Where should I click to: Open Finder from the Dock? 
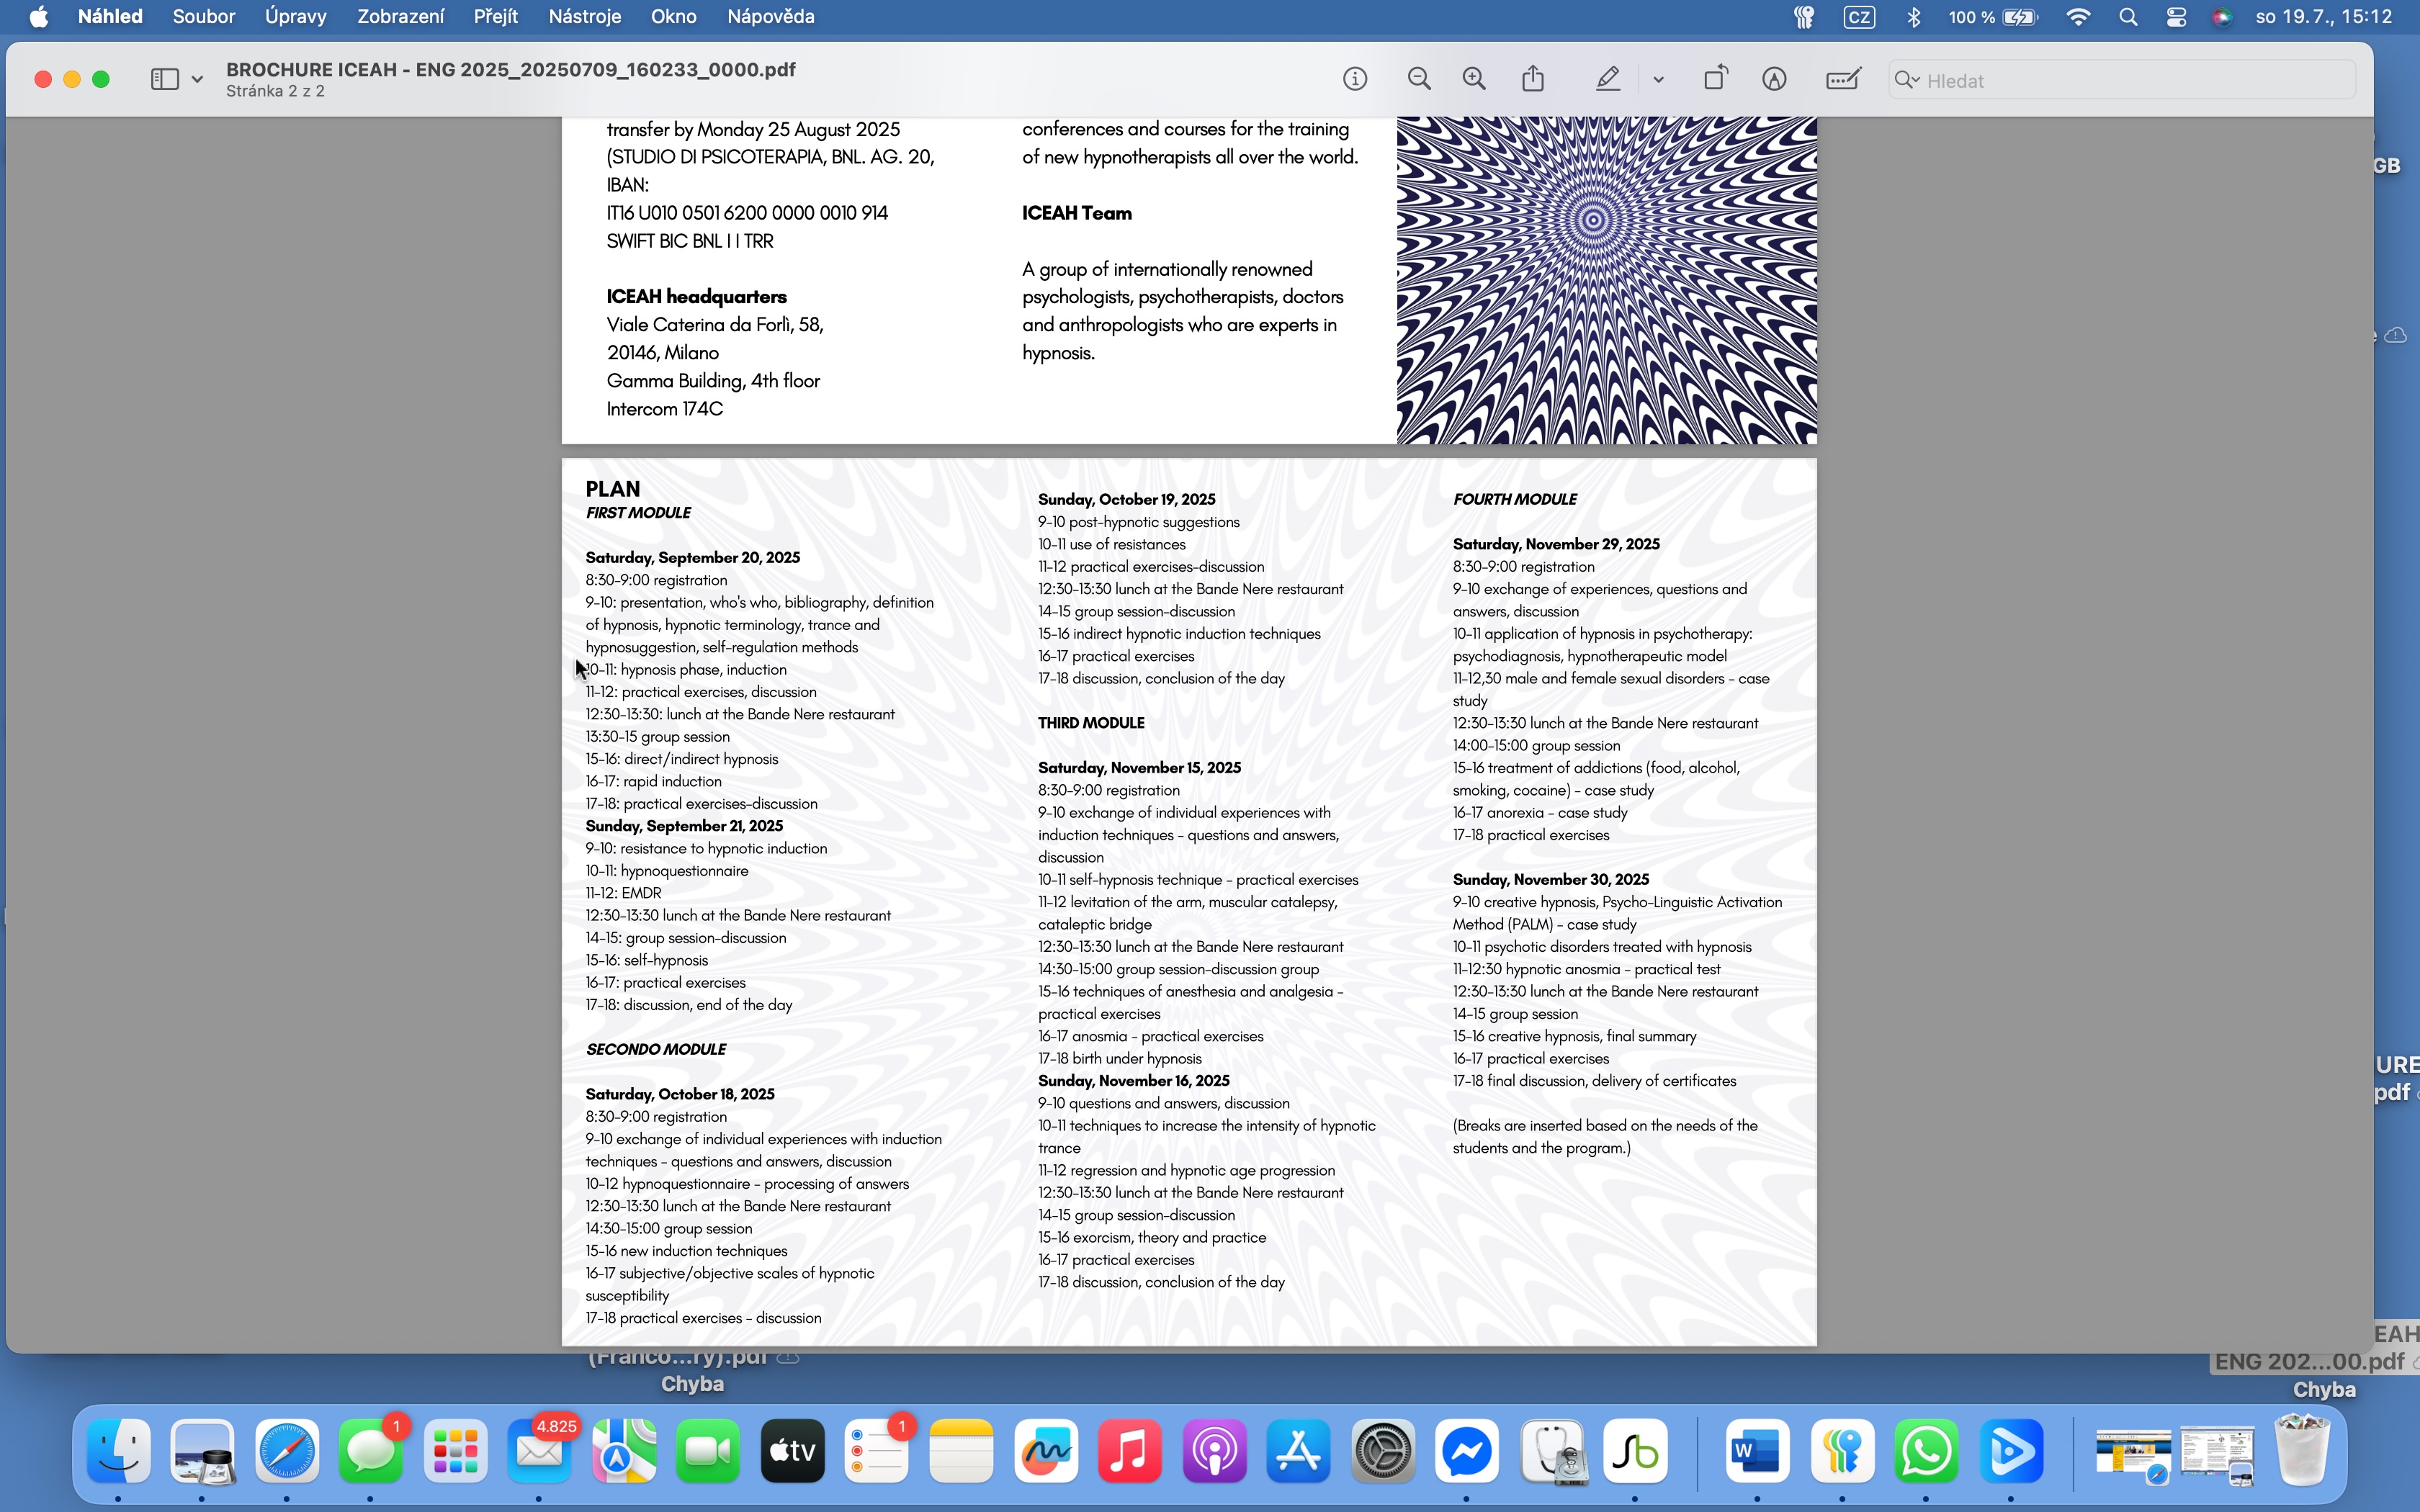coord(118,1450)
